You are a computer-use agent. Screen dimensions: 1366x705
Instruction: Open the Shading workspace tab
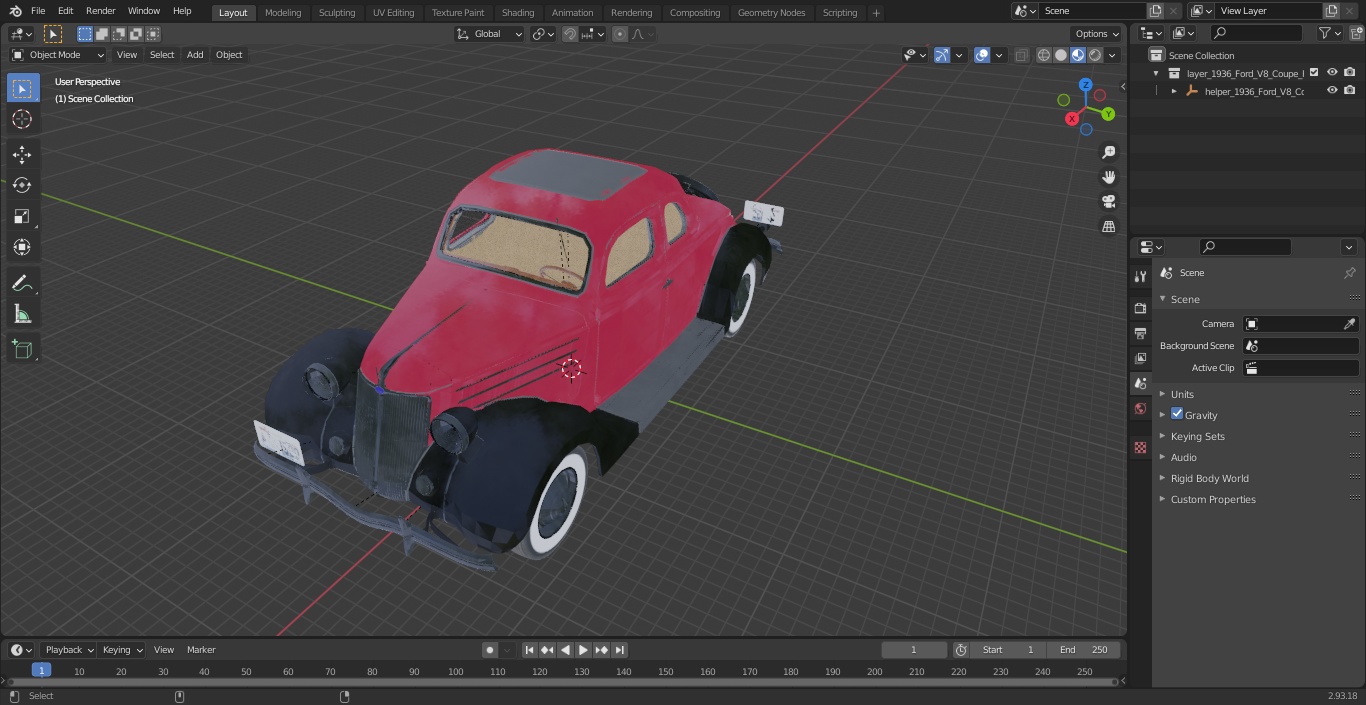[517, 13]
